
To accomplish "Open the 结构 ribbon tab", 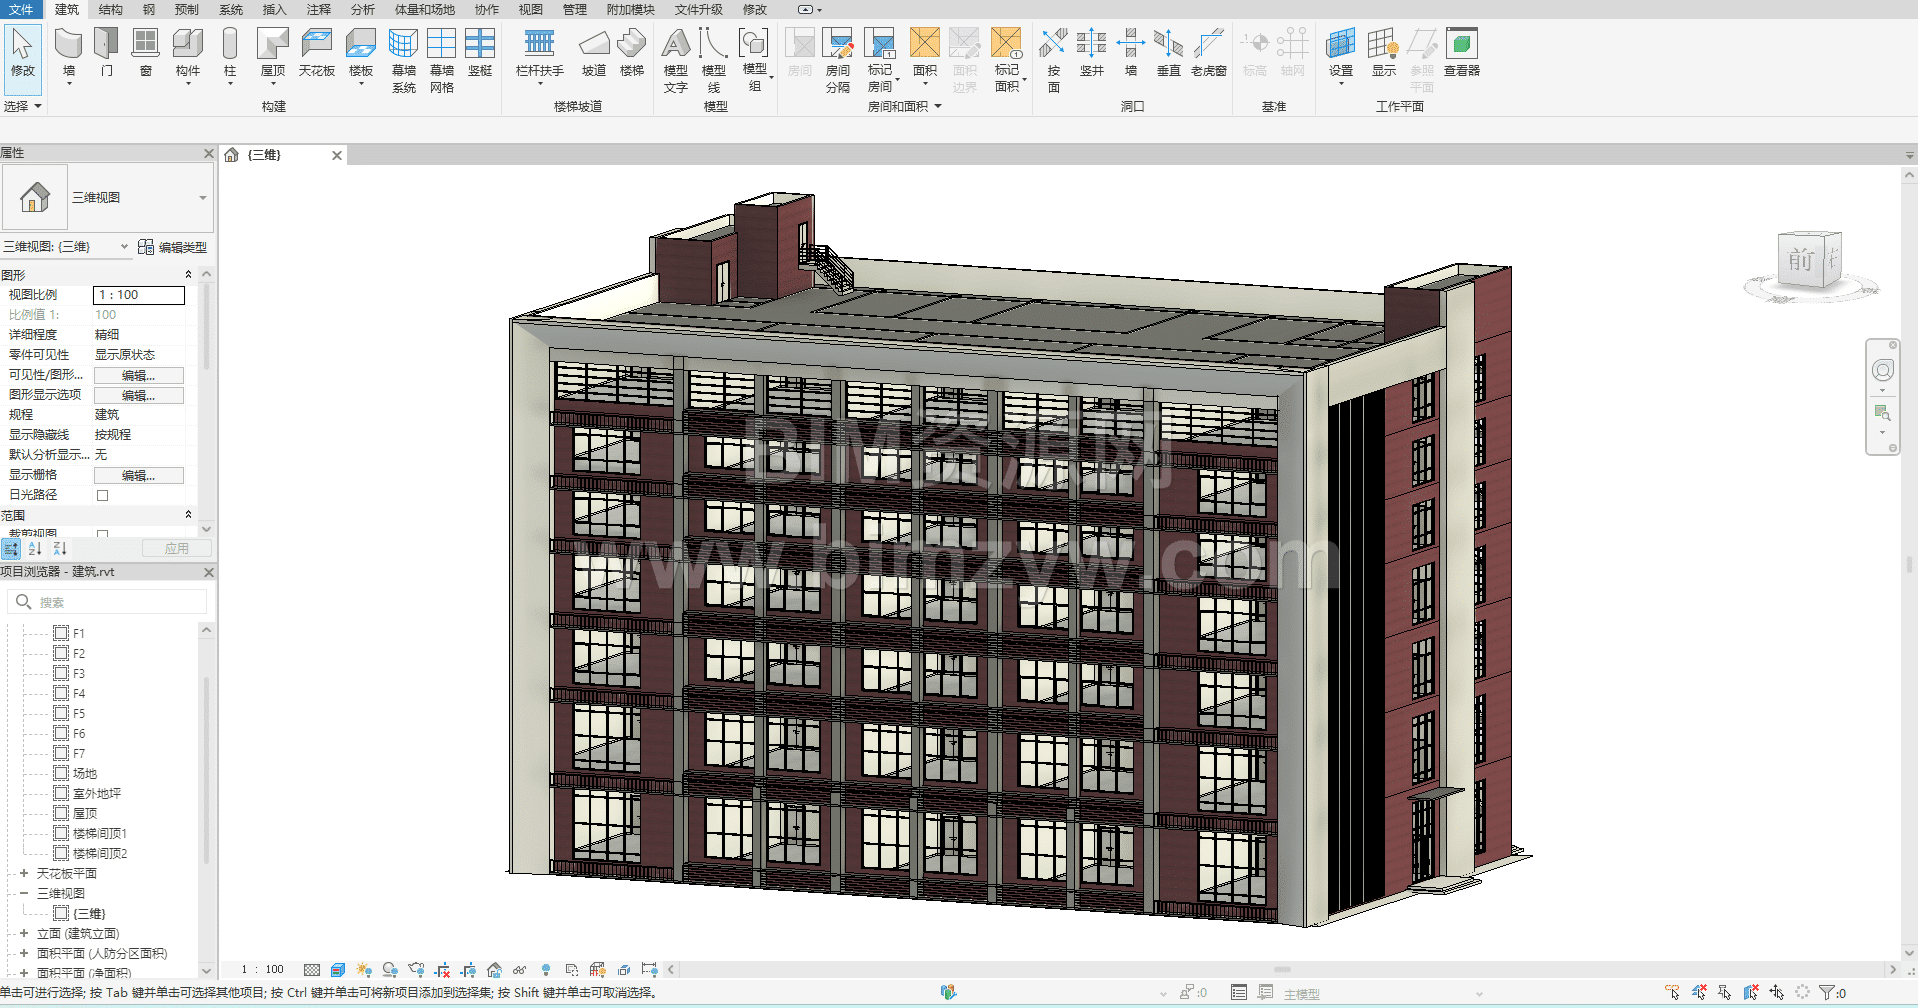I will click(x=110, y=9).
